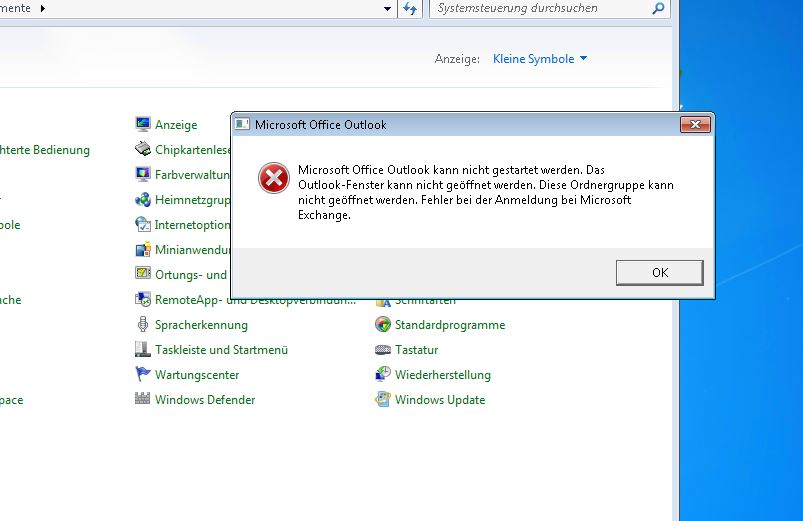Click the Outlook error message text

(x=485, y=192)
